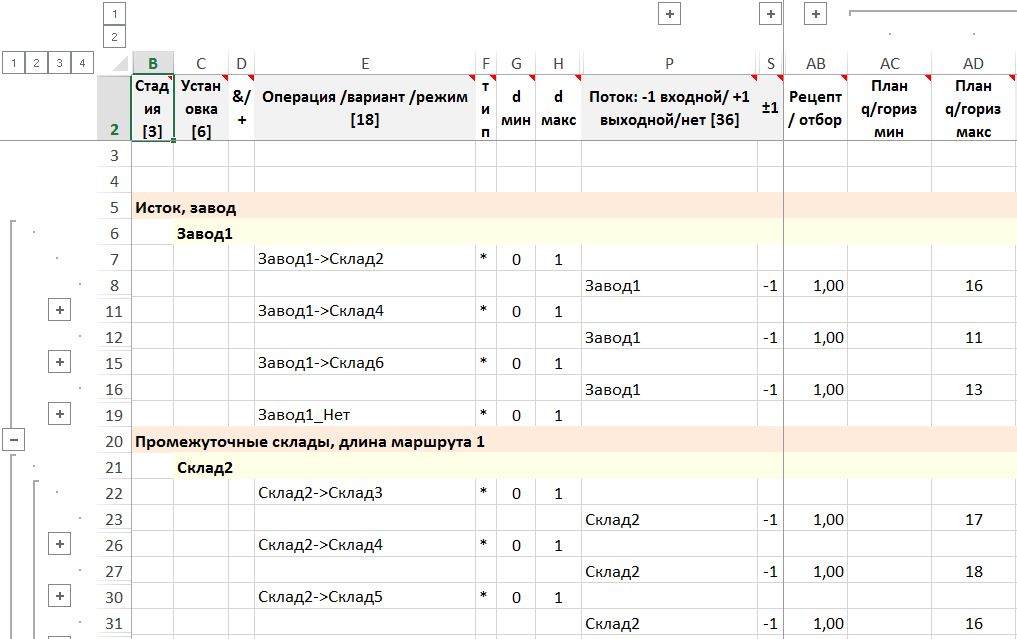
Task: Expand the row group at row 19
Action: pos(60,414)
